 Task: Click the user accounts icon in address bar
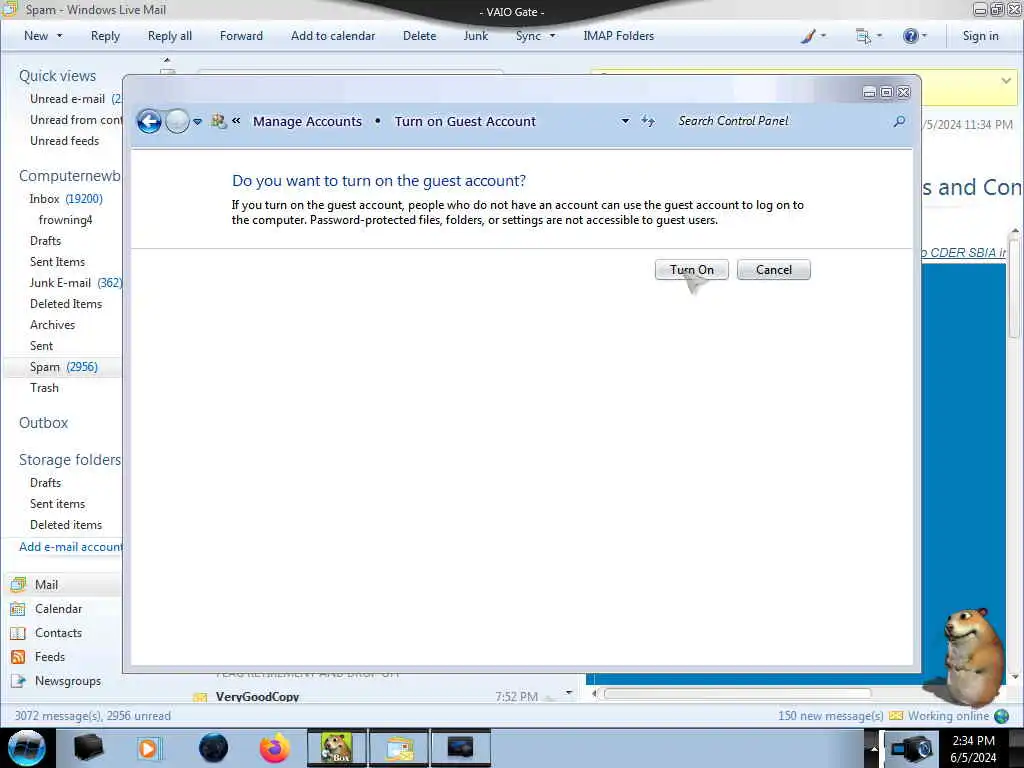coord(219,121)
